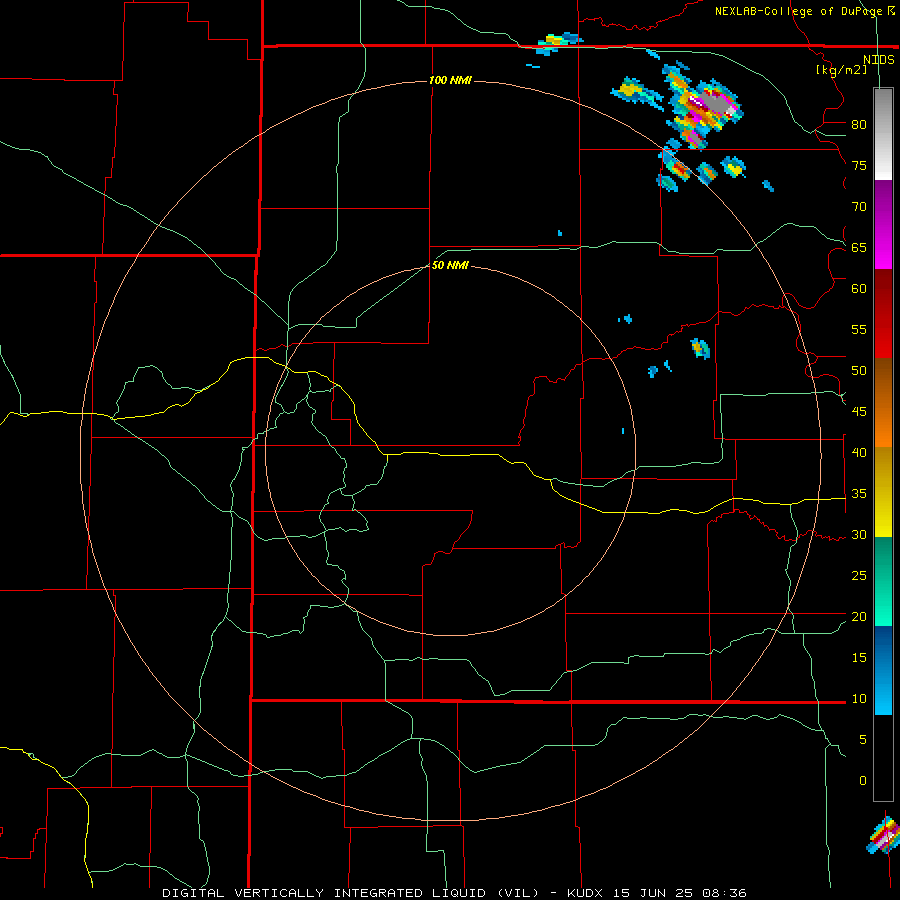Screen dimensions: 900x900
Task: Click the 0 value on the color scale
Action: pyautogui.click(x=863, y=781)
